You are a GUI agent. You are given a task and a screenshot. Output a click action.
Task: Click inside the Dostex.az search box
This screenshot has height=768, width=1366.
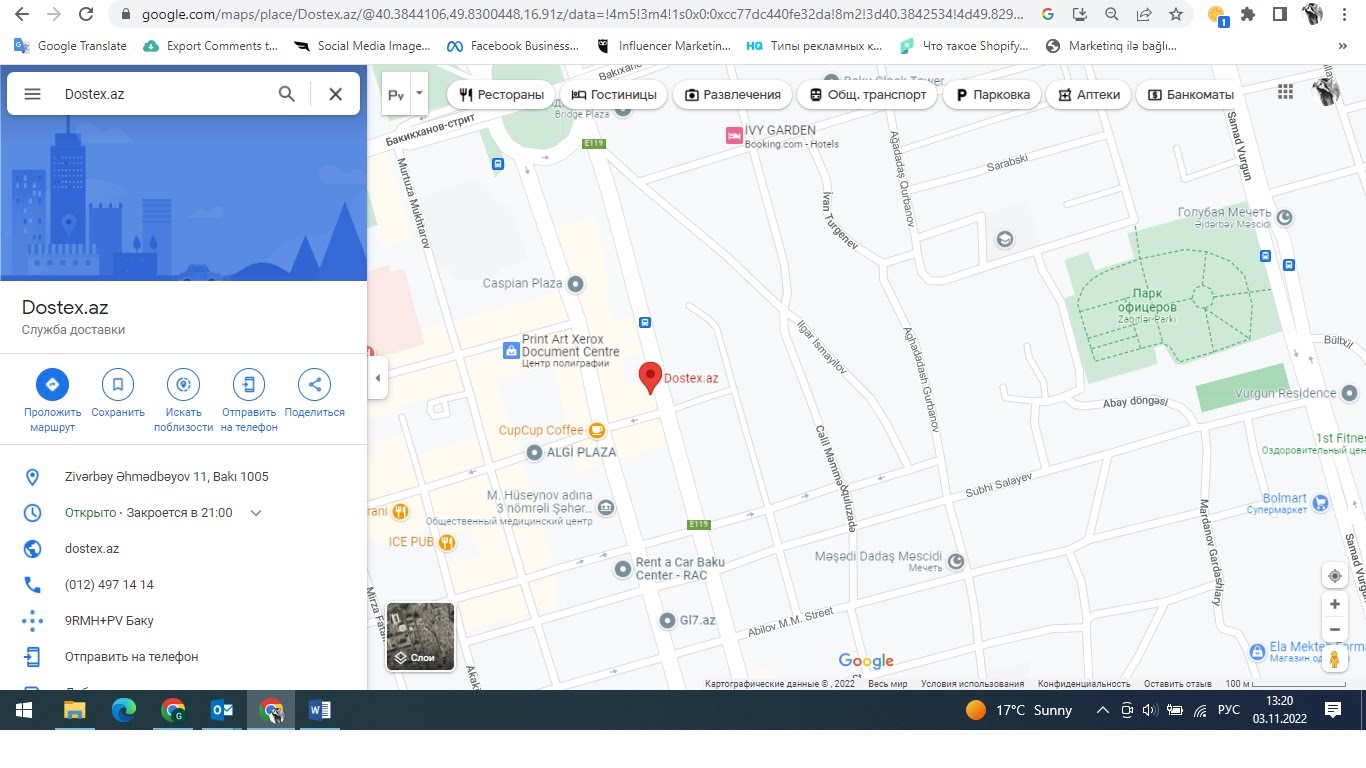(165, 94)
